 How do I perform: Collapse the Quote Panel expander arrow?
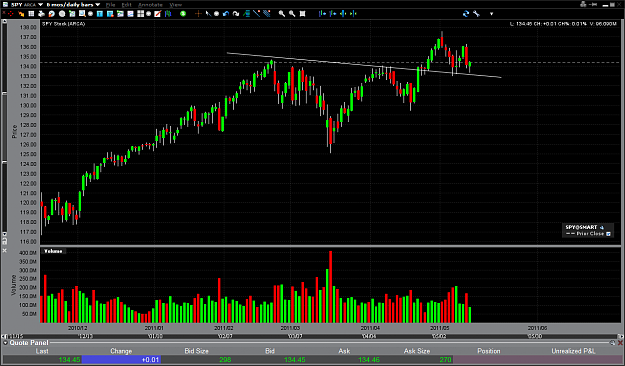[5, 343]
